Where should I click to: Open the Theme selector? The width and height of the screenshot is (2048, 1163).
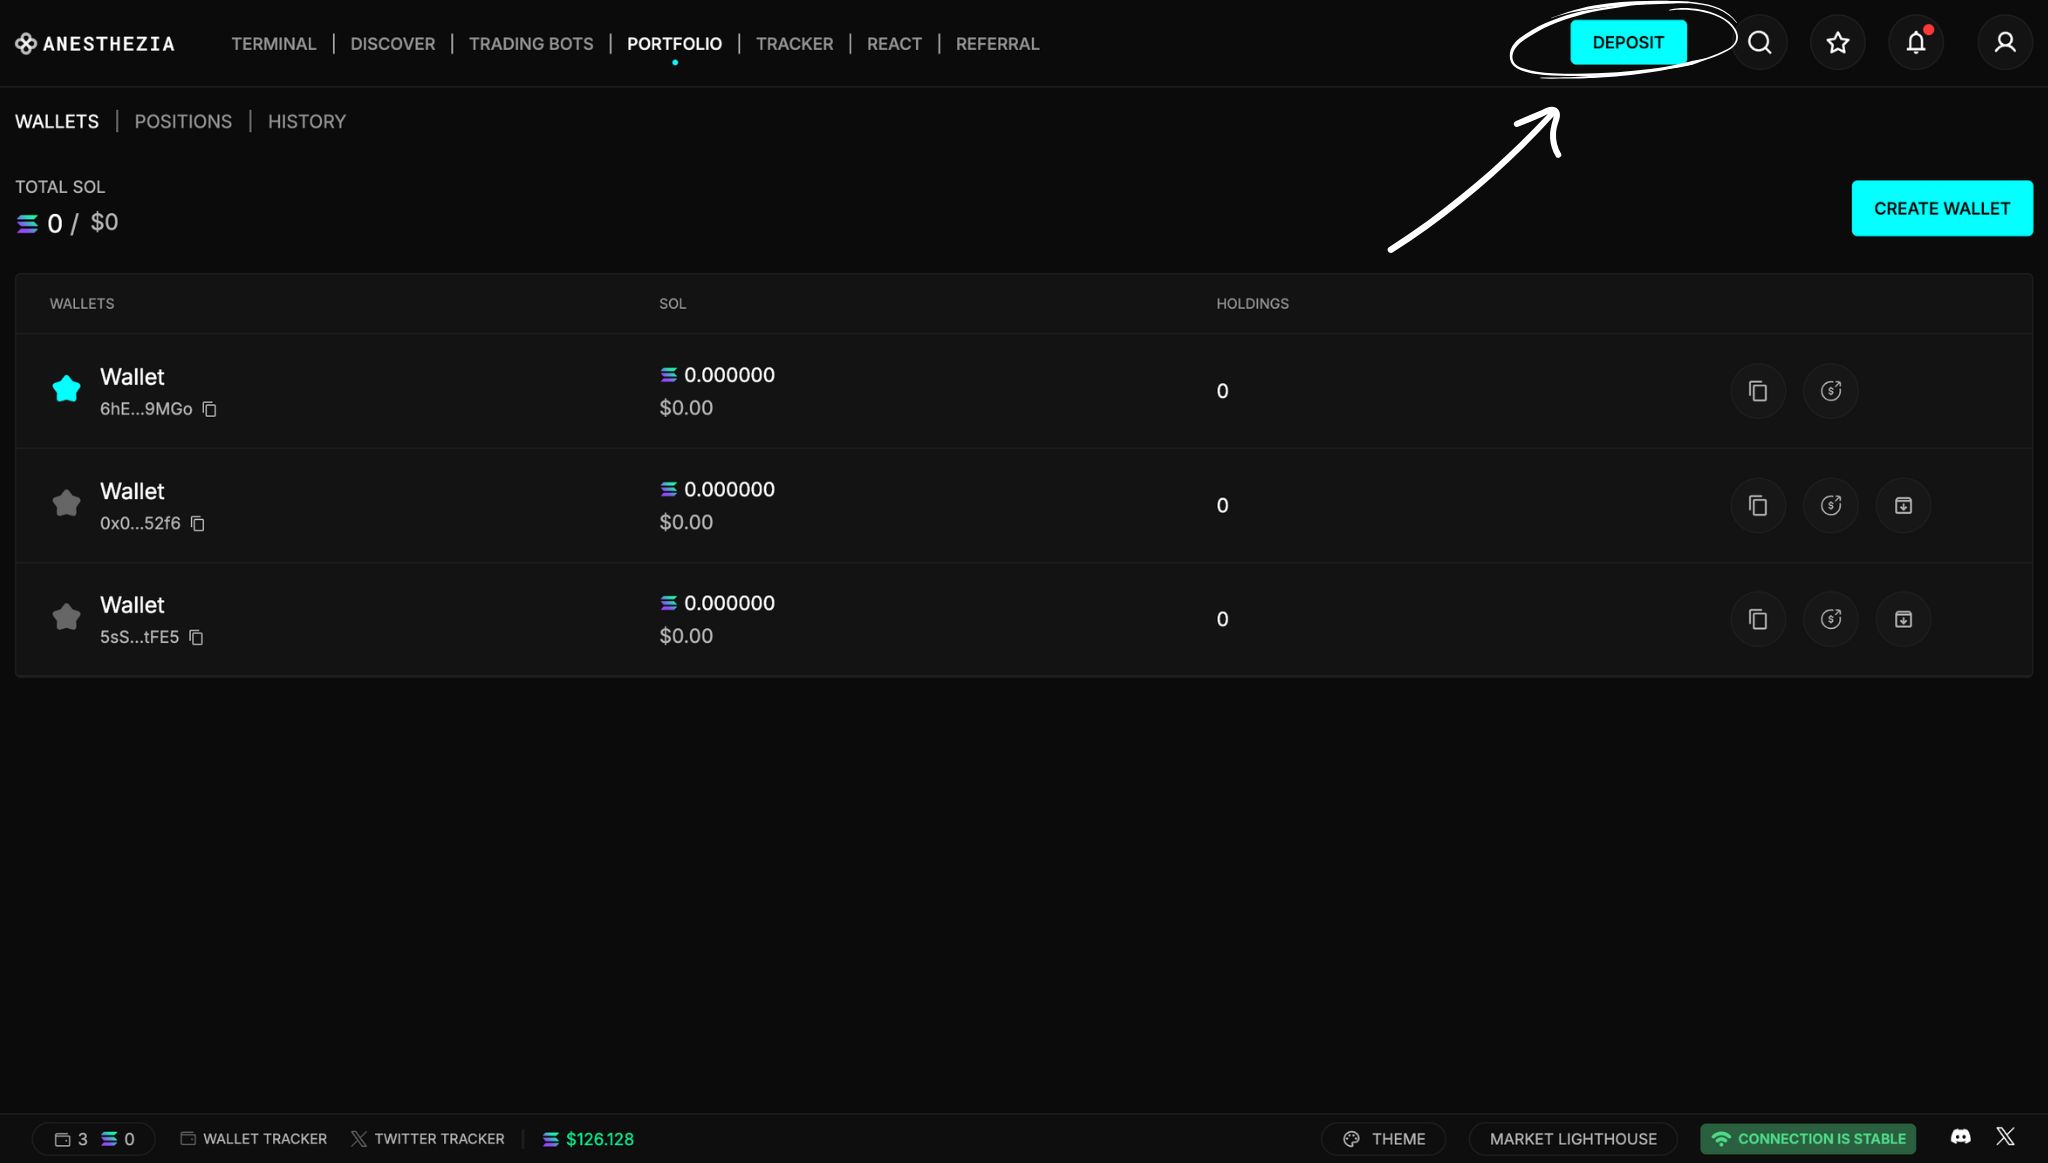click(x=1383, y=1139)
